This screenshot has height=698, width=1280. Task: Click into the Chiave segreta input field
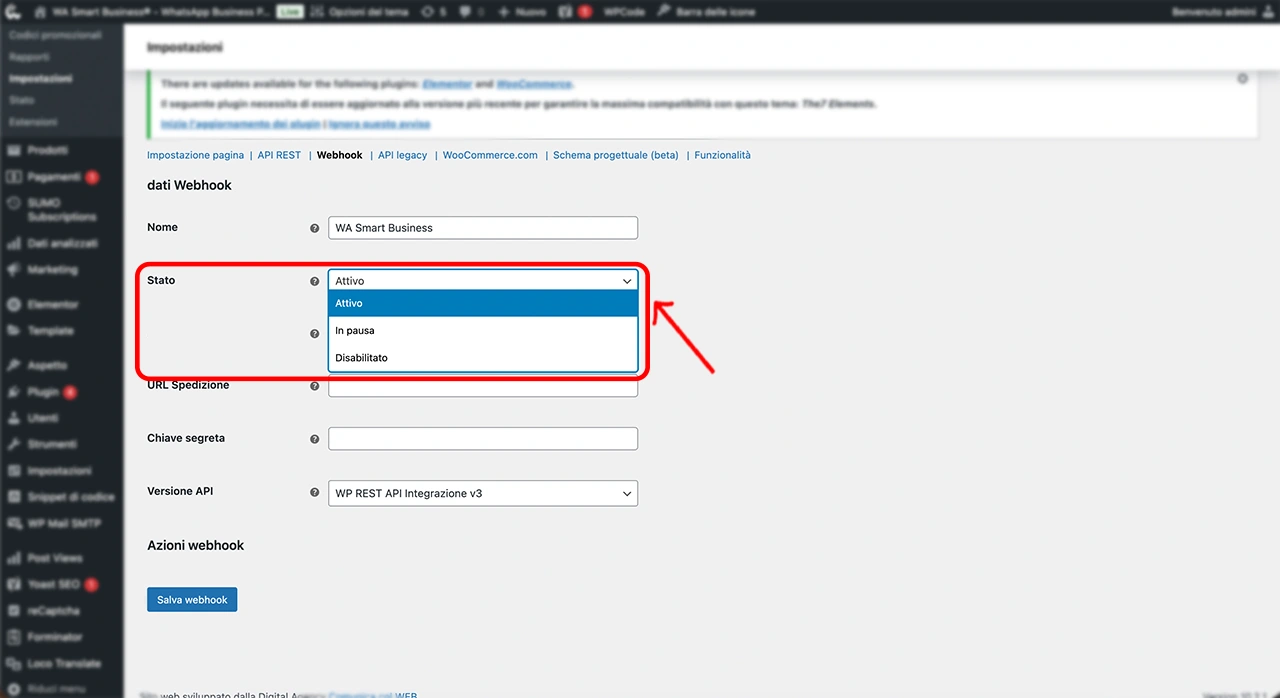482,438
